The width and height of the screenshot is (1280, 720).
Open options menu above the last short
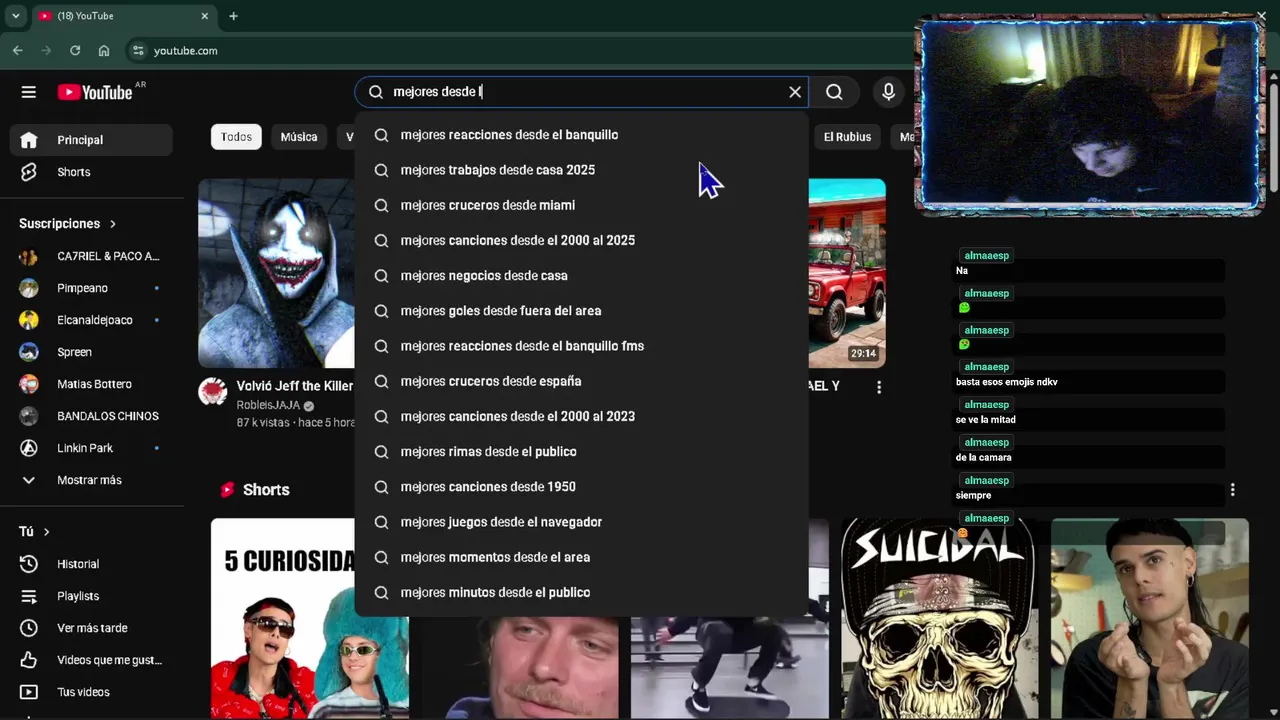coord(1232,490)
